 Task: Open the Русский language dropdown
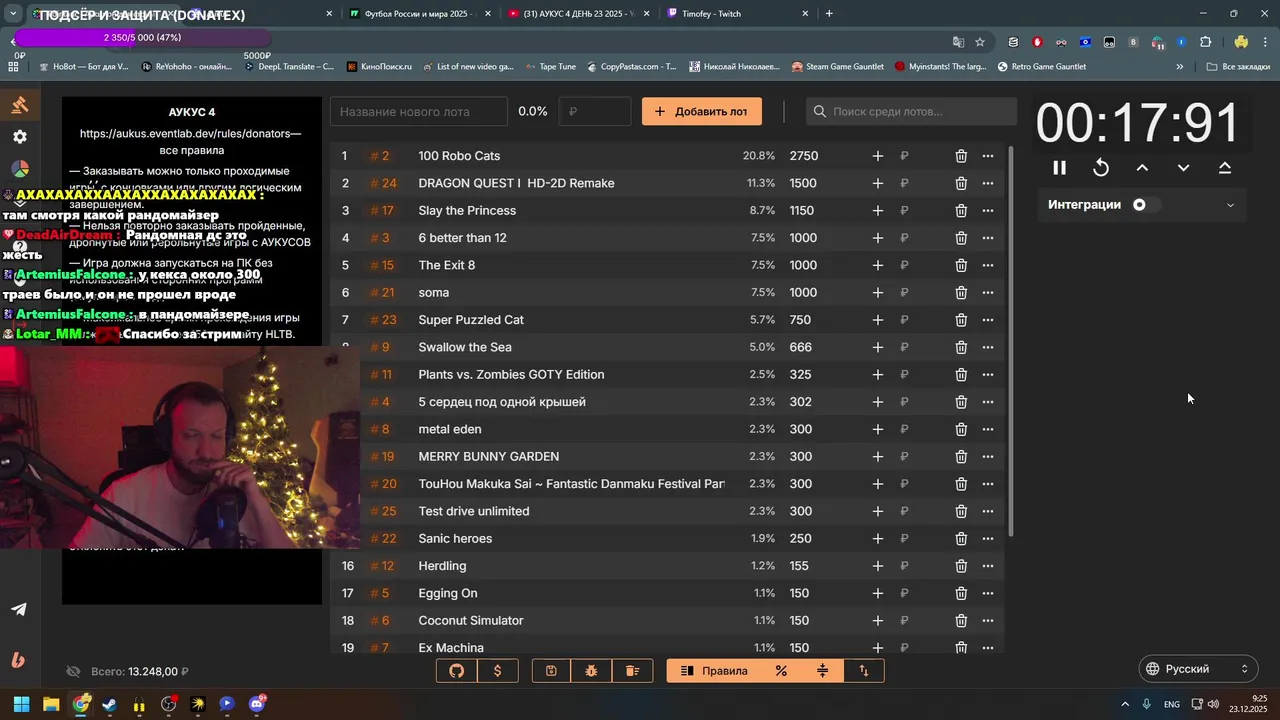click(1199, 669)
